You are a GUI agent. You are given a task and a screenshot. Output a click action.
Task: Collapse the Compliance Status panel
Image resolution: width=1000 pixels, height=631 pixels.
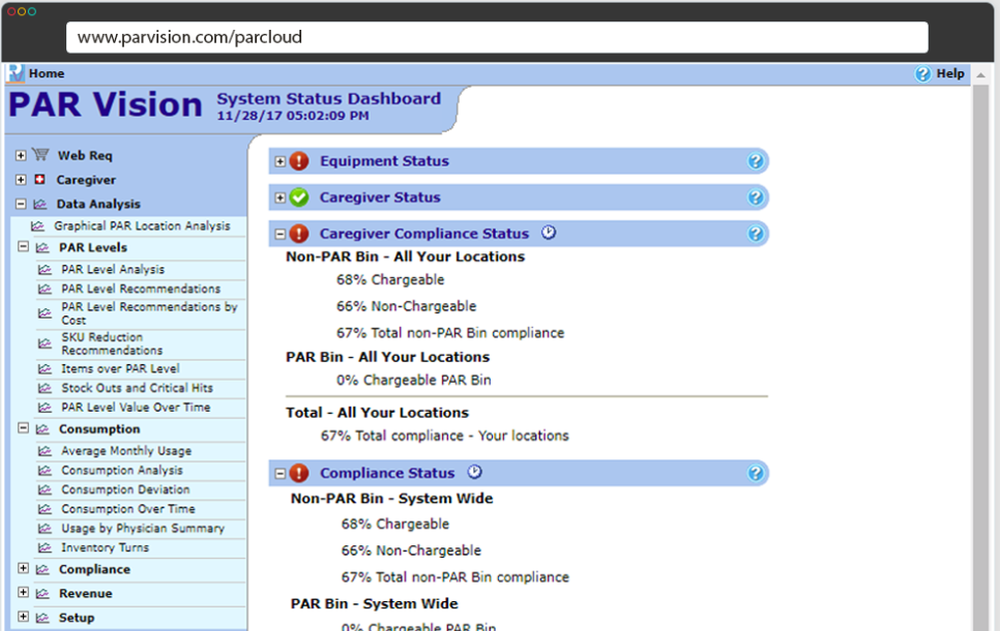pyautogui.click(x=280, y=473)
